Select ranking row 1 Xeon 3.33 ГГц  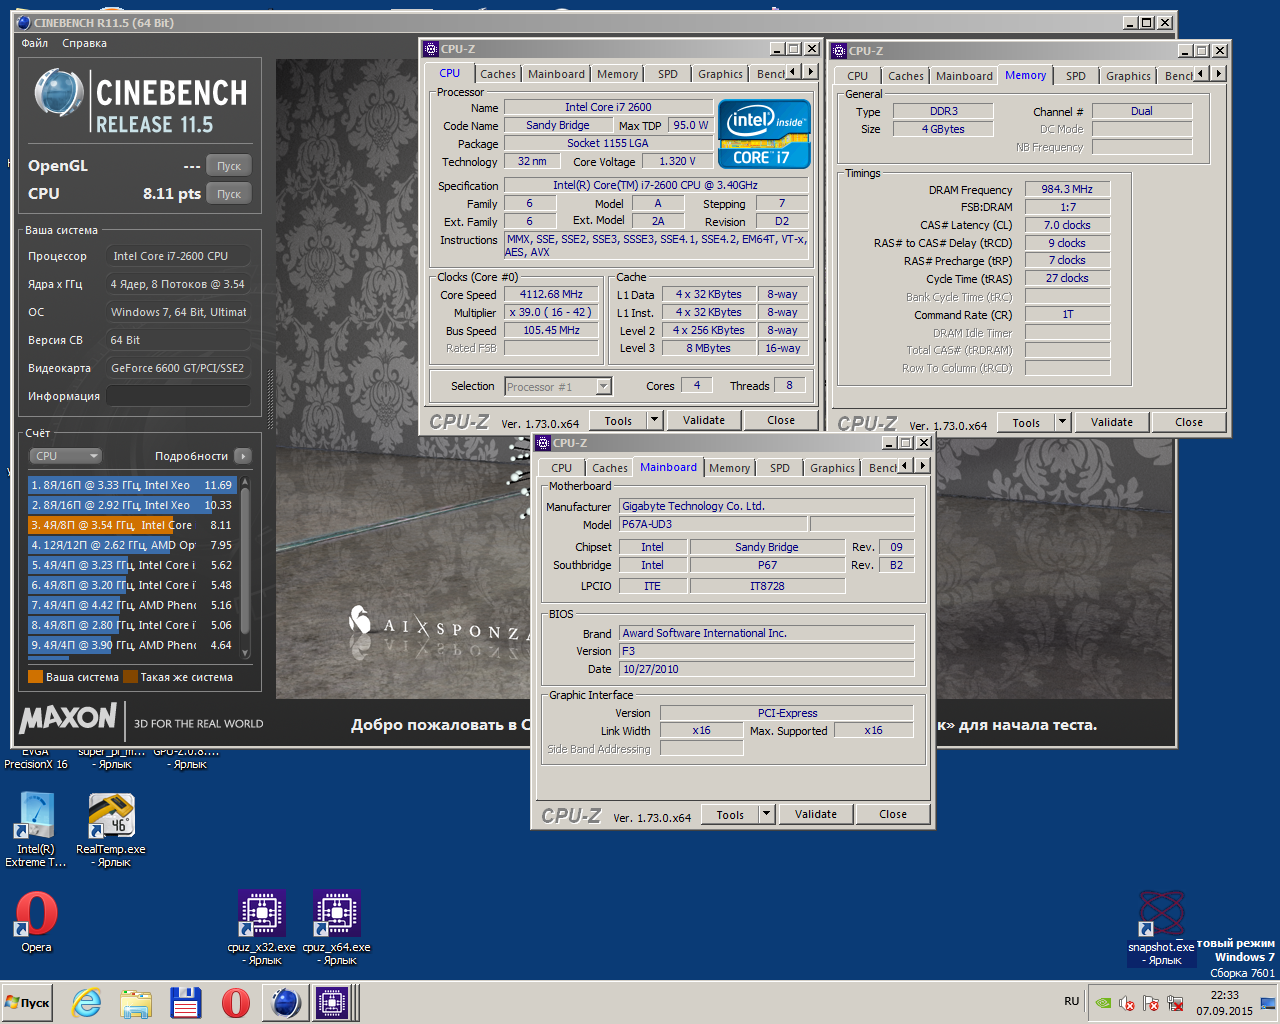pyautogui.click(x=132, y=485)
